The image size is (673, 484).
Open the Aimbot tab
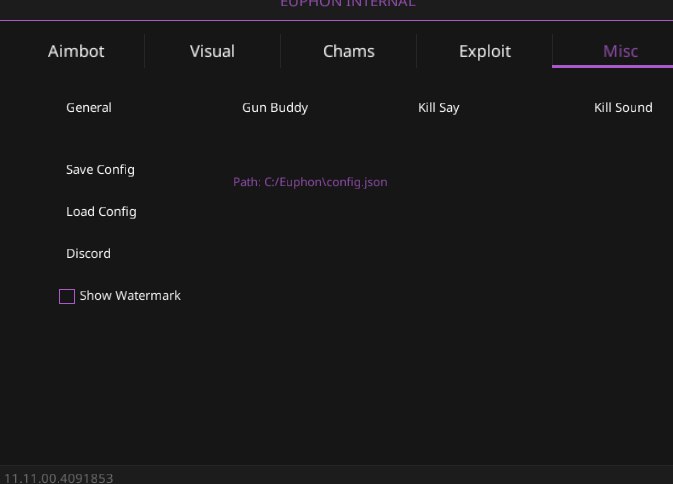click(x=76, y=51)
